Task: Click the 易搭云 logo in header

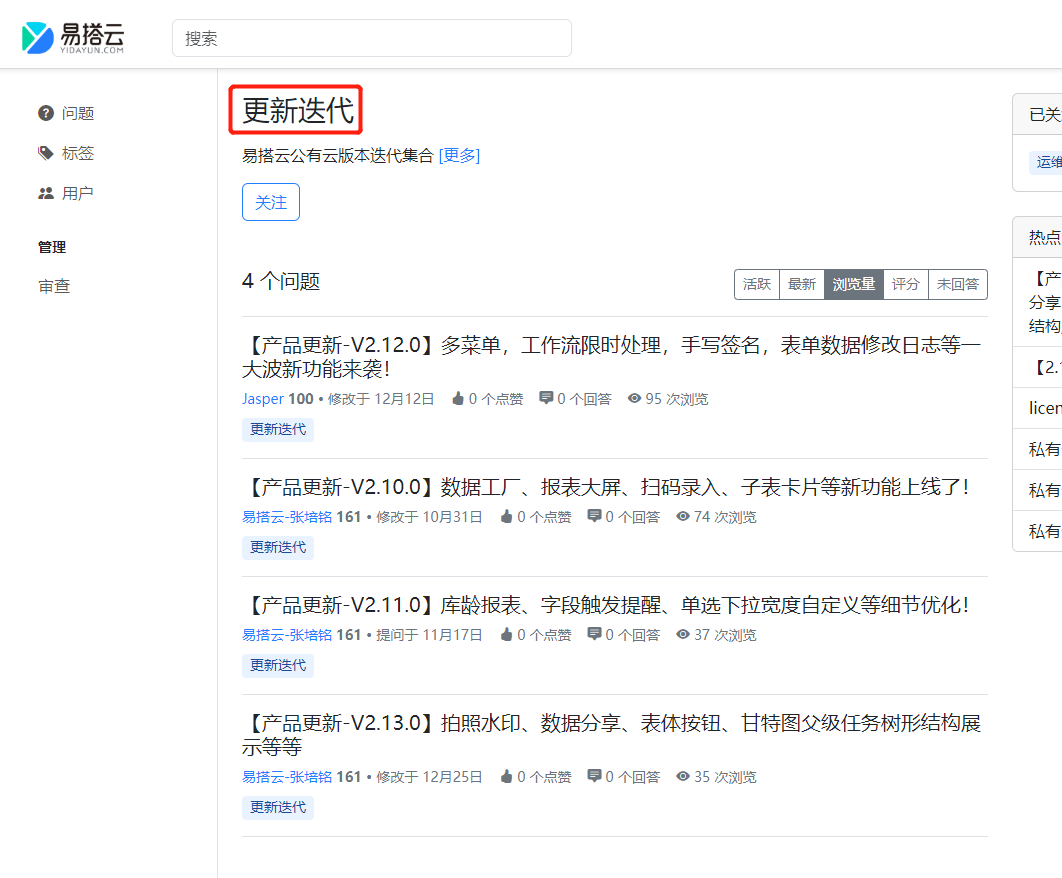Action: pyautogui.click(x=73, y=38)
